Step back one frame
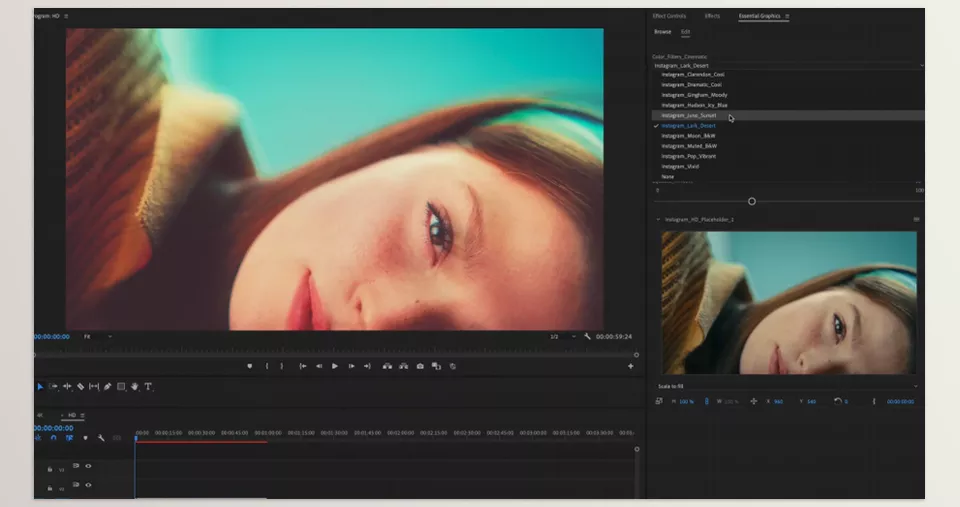This screenshot has height=507, width=960. point(319,366)
